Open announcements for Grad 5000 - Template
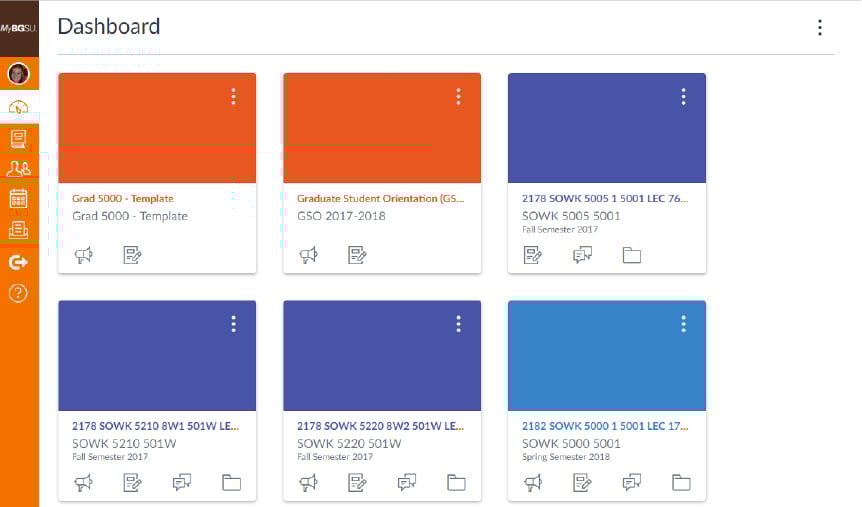The width and height of the screenshot is (862, 507). tap(84, 255)
